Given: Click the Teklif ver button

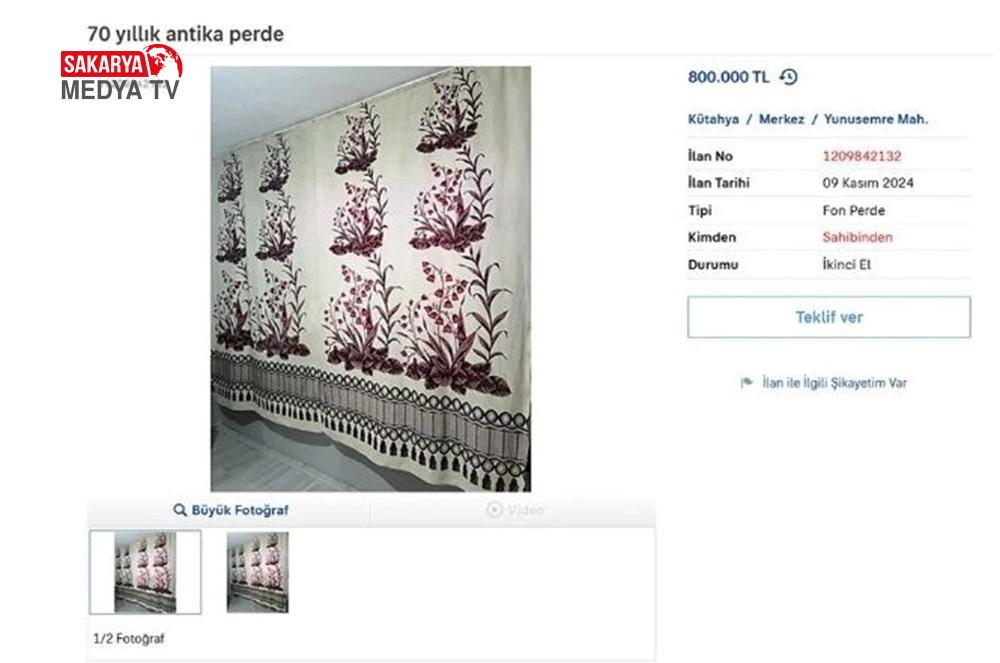Looking at the screenshot, I should pyautogui.click(x=828, y=317).
